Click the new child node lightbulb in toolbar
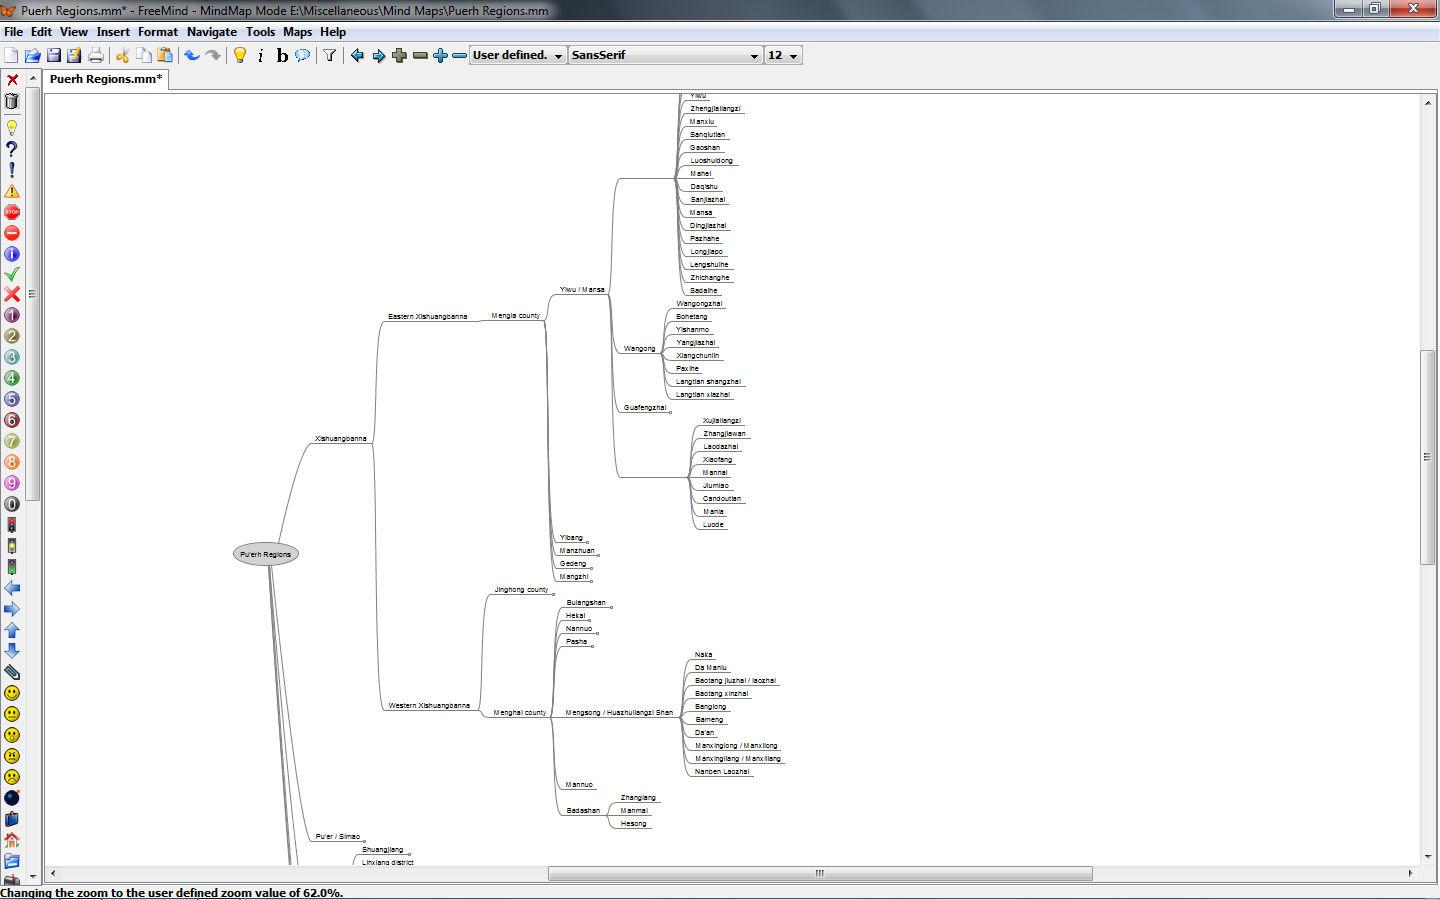 [x=240, y=55]
